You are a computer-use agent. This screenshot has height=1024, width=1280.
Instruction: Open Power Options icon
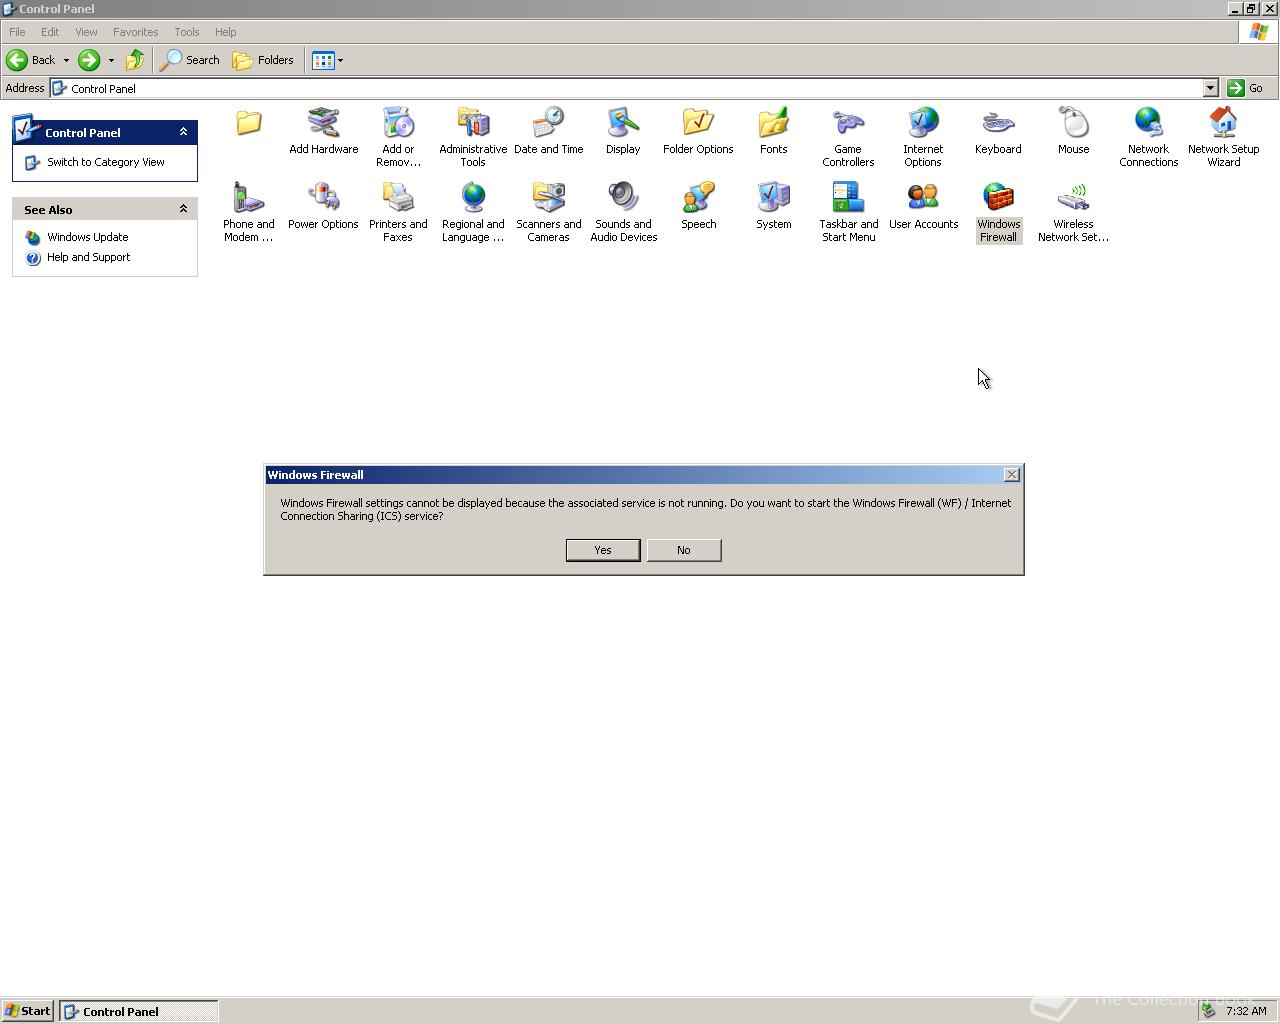[323, 207]
